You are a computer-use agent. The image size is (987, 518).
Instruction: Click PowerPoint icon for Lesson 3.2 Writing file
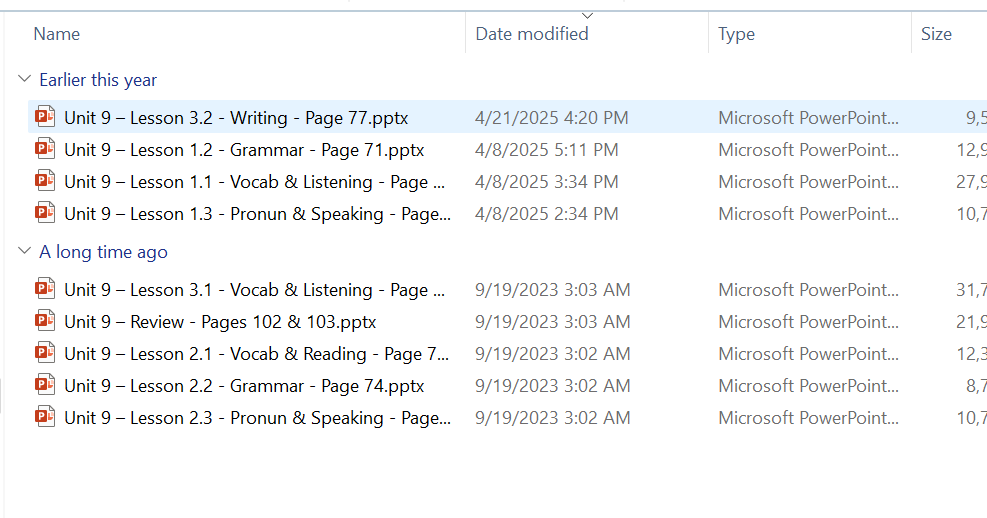(45, 117)
